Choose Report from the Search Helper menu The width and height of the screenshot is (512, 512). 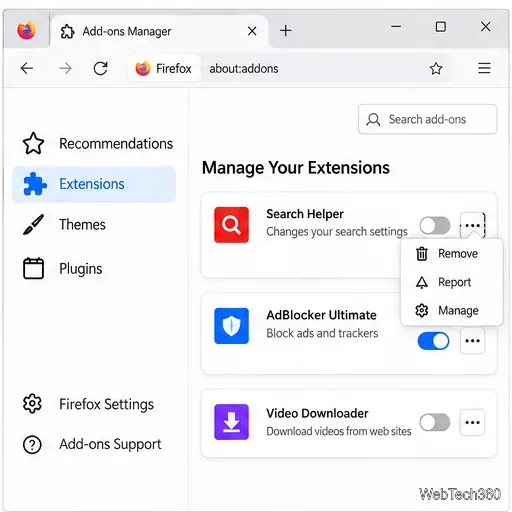(x=452, y=282)
